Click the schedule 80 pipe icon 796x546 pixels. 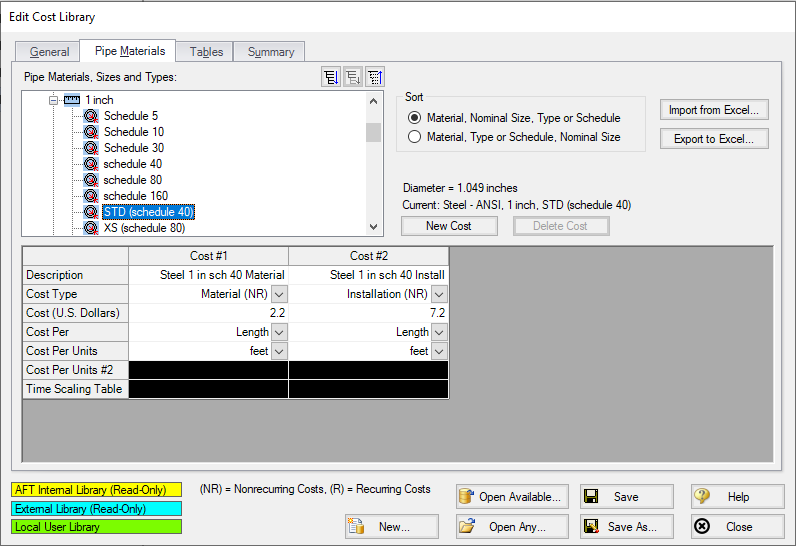pos(91,180)
